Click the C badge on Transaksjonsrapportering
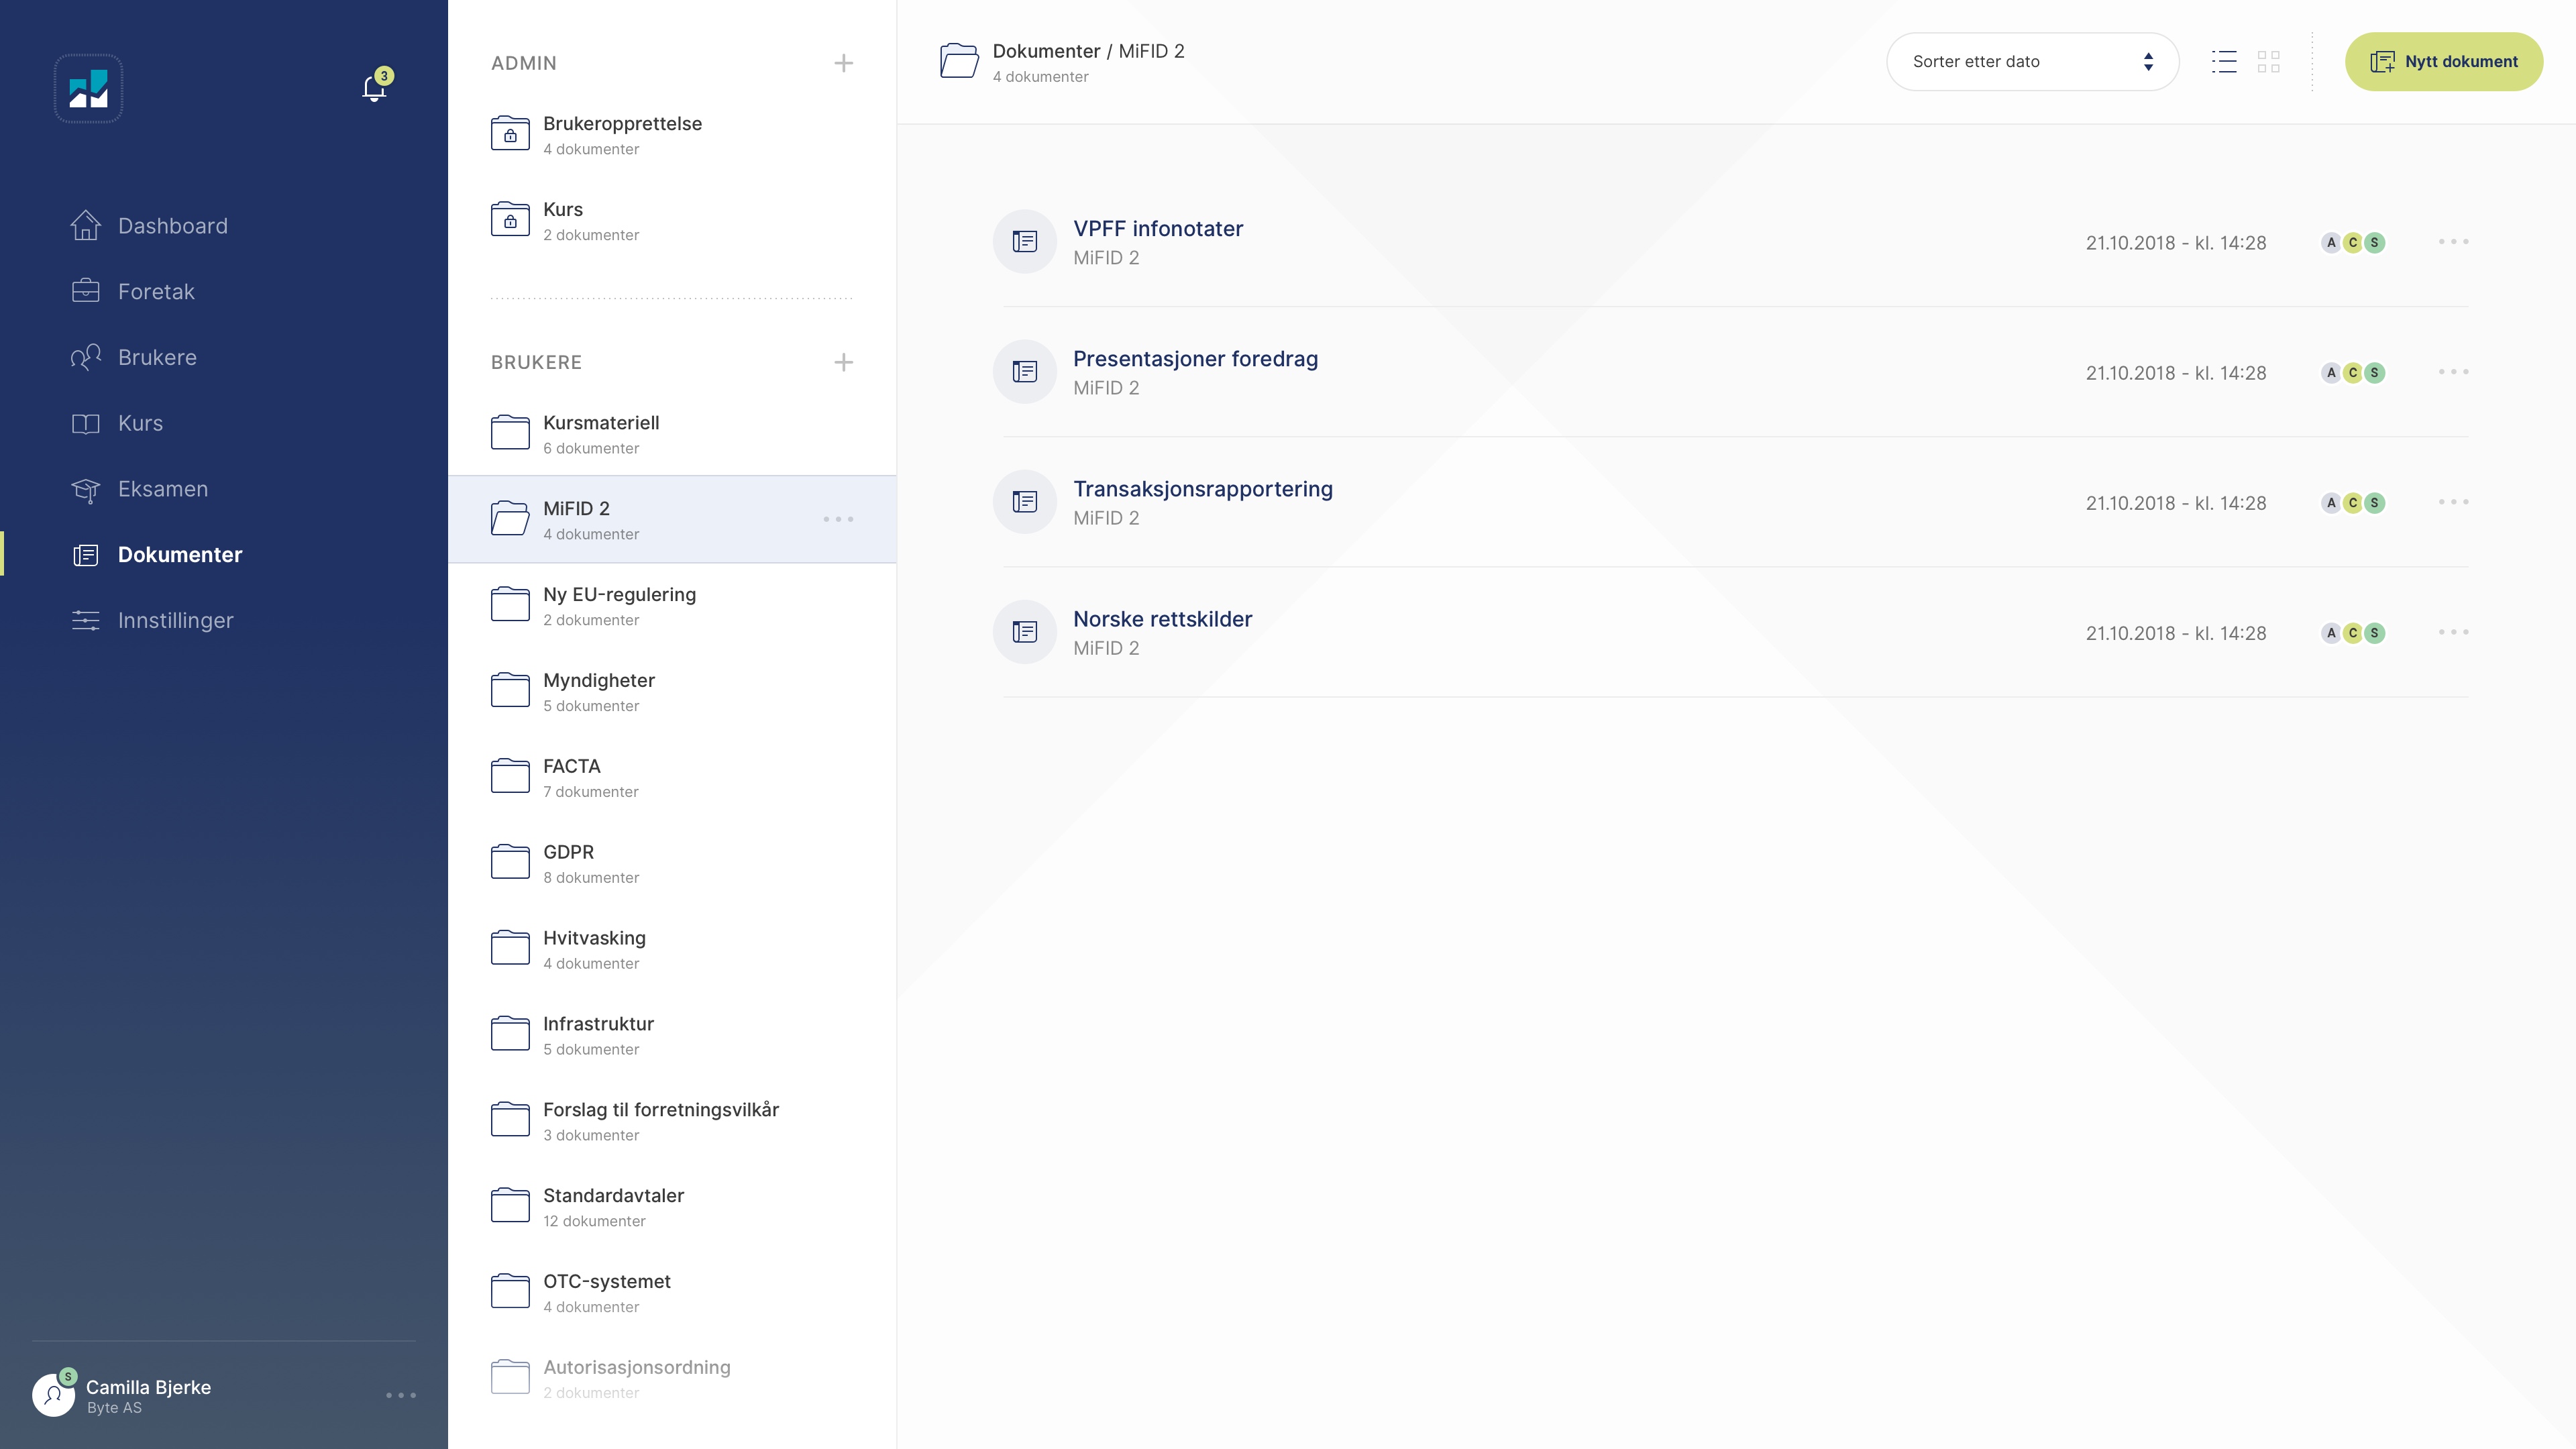The image size is (2576, 1449). tap(2353, 503)
